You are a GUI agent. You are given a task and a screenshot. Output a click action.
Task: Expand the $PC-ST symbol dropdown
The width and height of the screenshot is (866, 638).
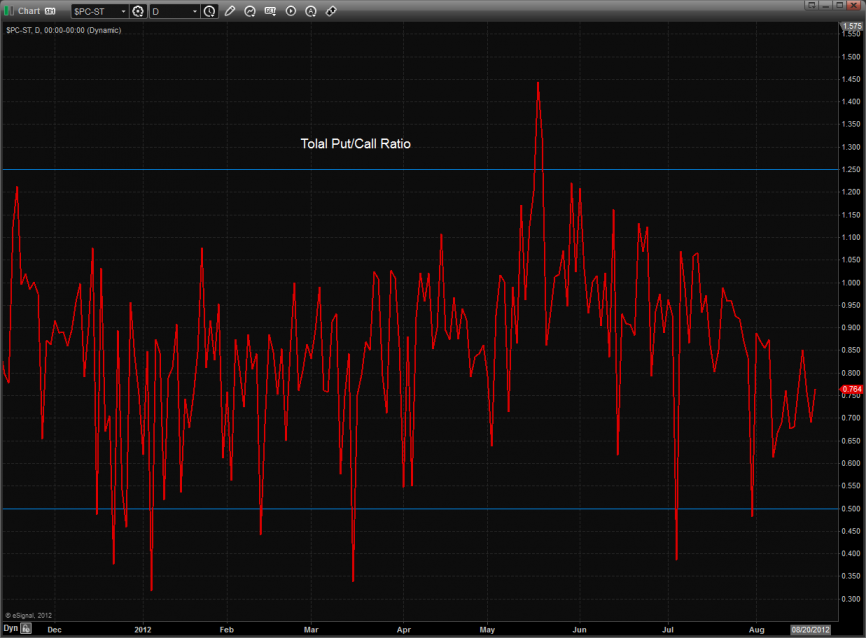coord(123,12)
